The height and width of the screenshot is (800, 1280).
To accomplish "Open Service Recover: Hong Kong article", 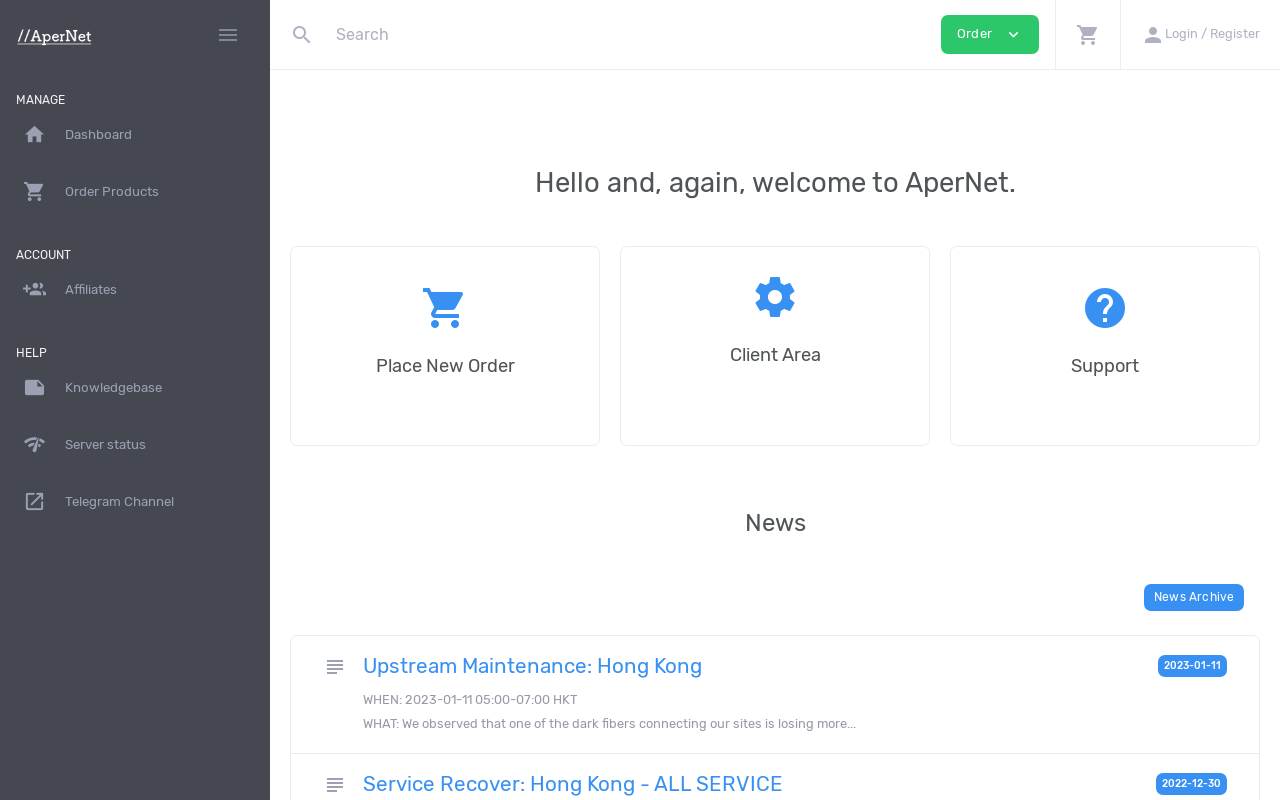I will (572, 784).
